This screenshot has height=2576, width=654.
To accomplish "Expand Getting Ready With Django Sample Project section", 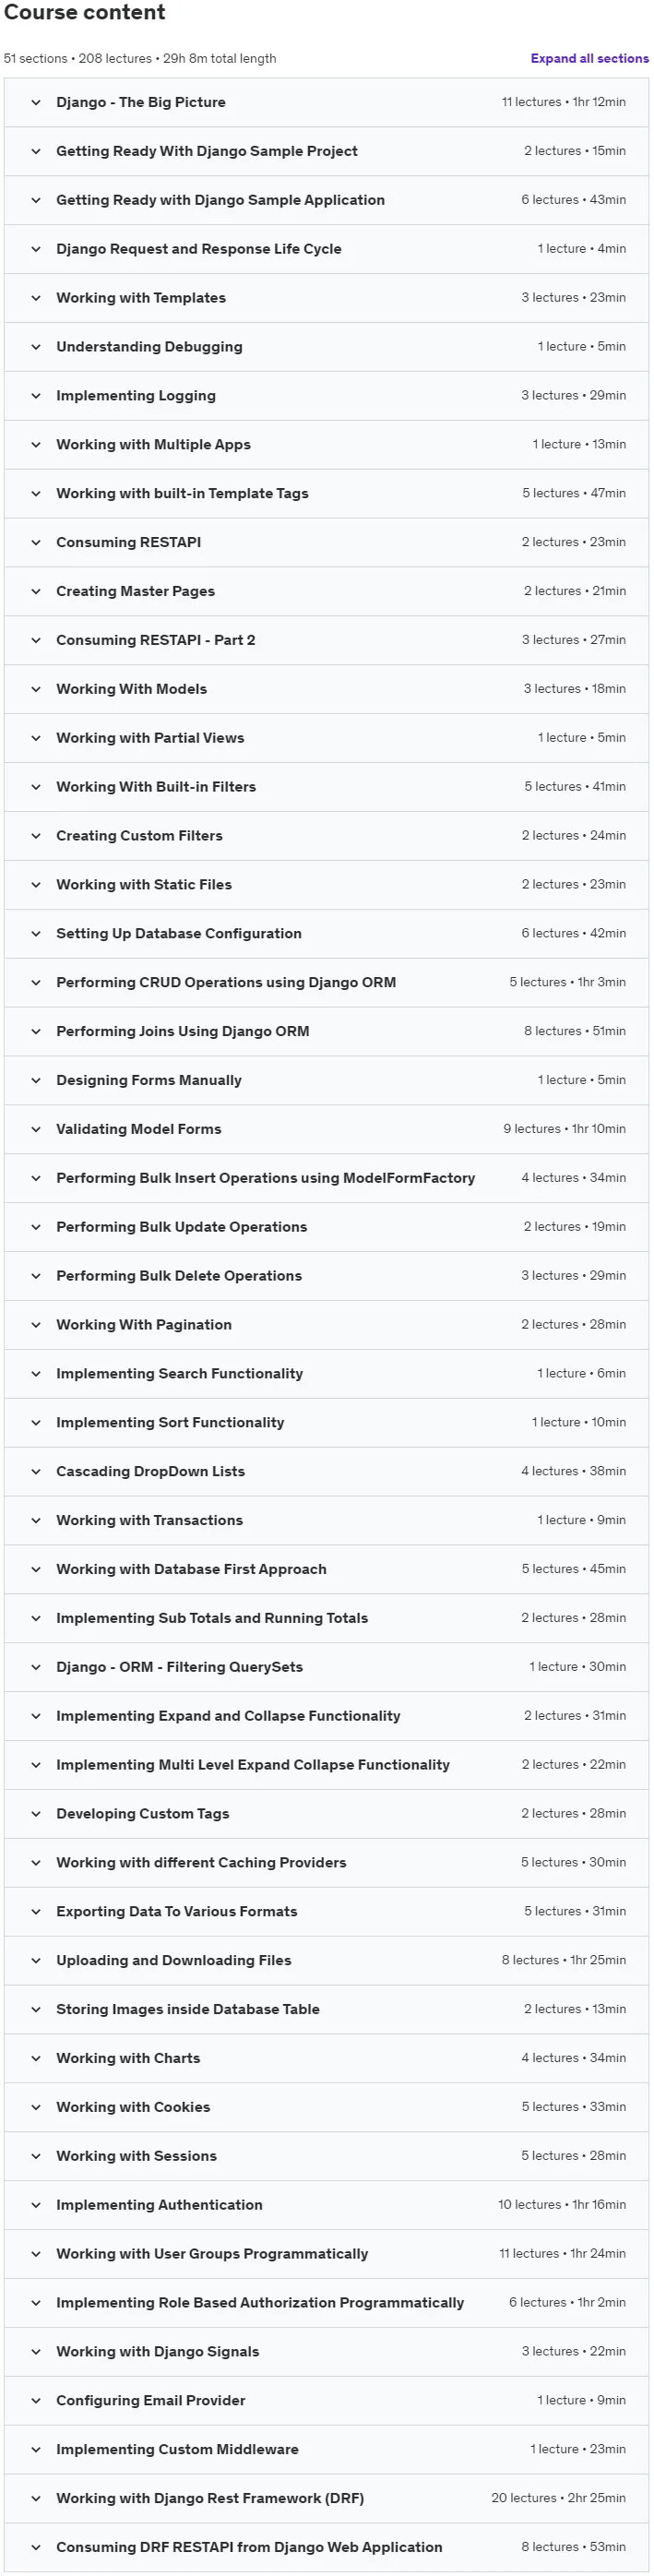I will tap(326, 151).
